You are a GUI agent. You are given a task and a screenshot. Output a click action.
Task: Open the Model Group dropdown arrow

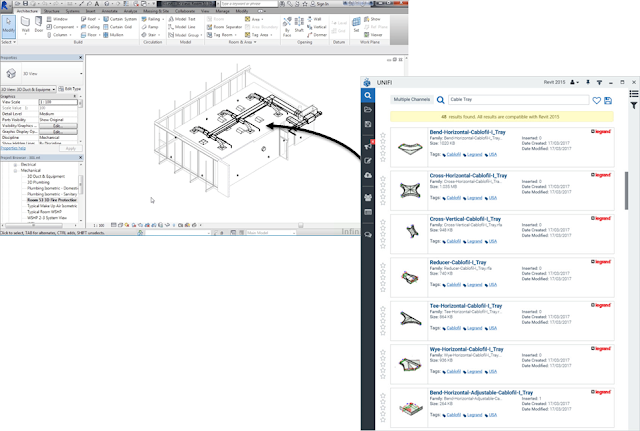point(202,35)
